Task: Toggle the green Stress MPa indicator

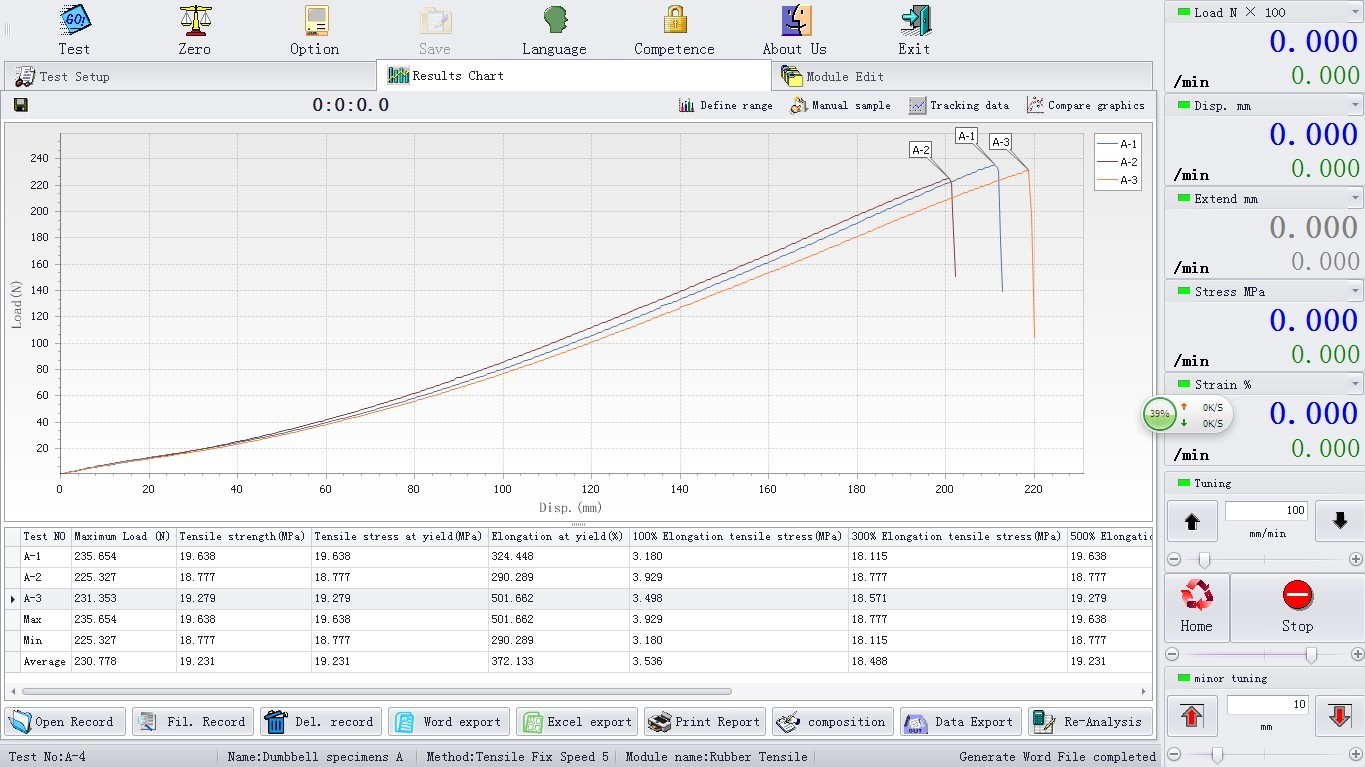Action: (1184, 291)
